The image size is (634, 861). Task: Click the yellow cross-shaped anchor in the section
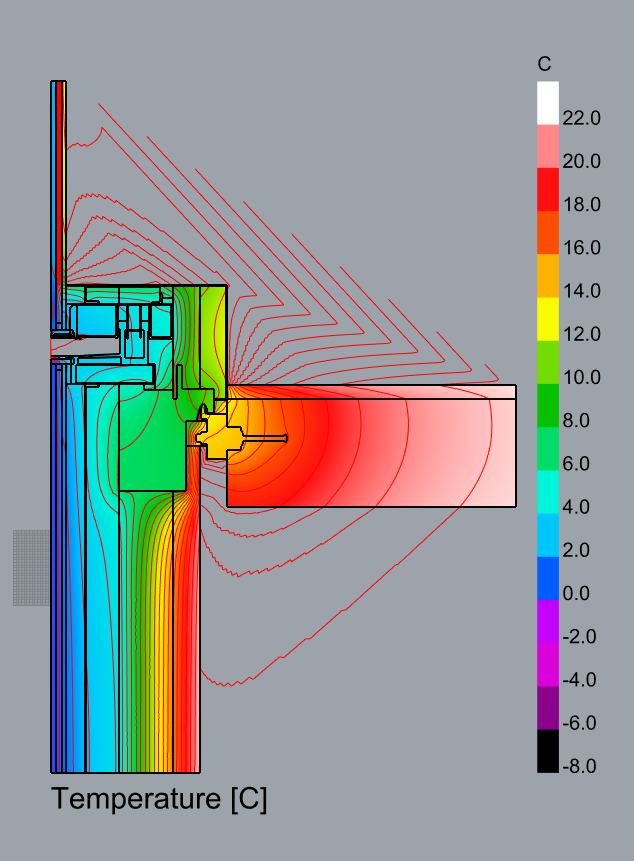(x=222, y=435)
